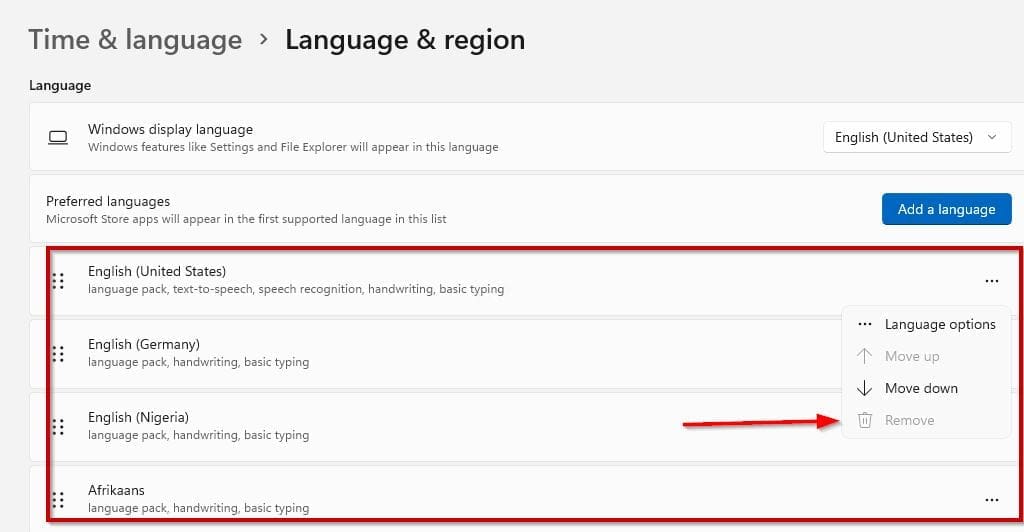The width and height of the screenshot is (1024, 532).
Task: Click the Afrikaans language name
Action: click(x=116, y=490)
